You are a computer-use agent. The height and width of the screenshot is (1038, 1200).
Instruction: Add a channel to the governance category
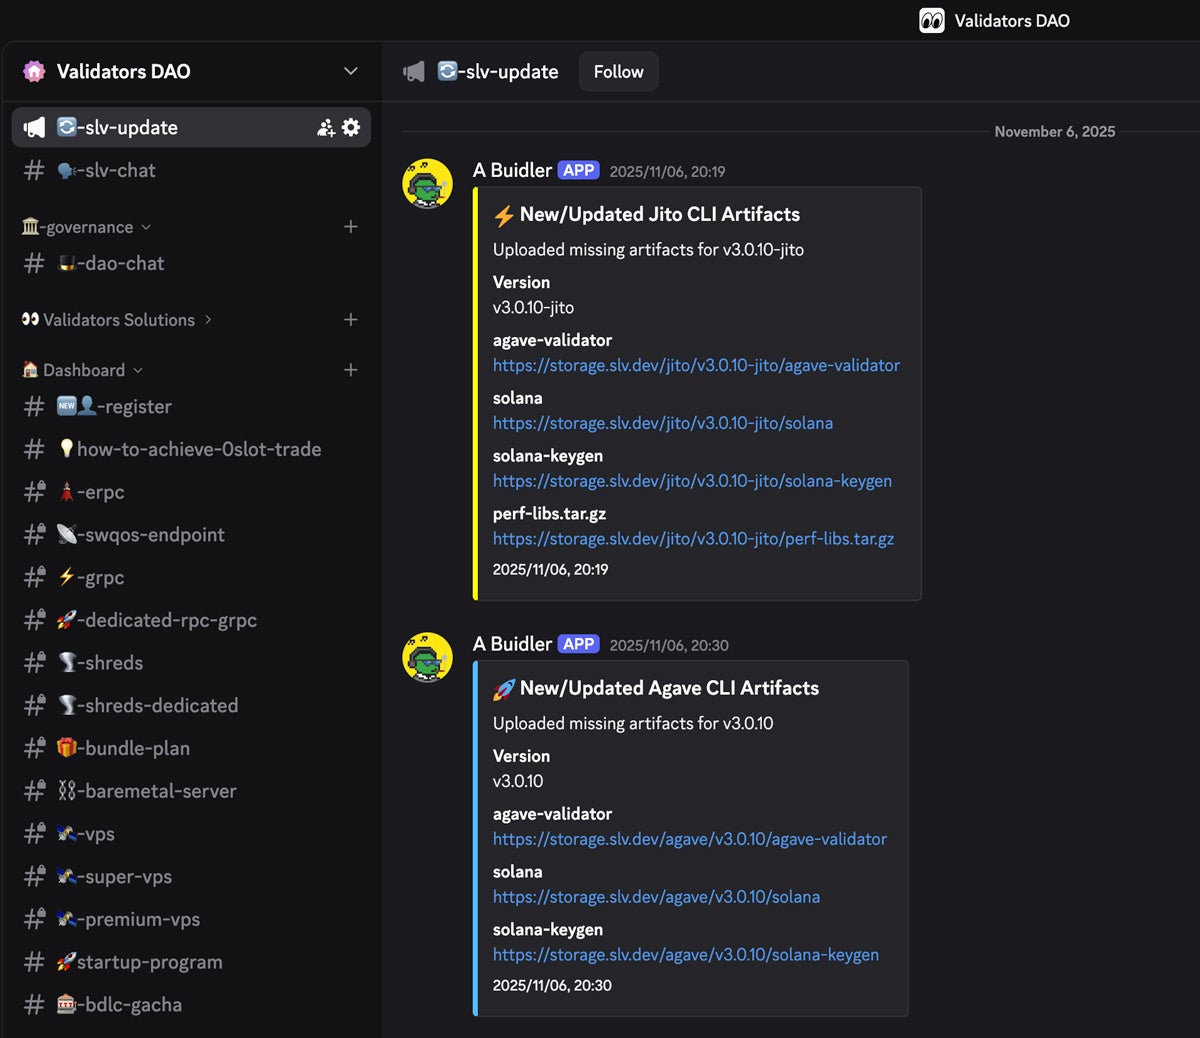[351, 227]
